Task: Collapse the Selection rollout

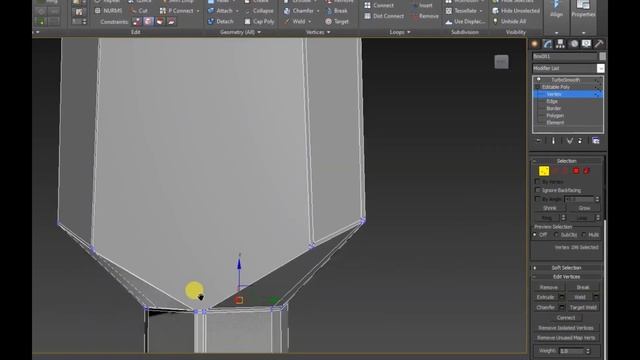Action: [x=567, y=161]
